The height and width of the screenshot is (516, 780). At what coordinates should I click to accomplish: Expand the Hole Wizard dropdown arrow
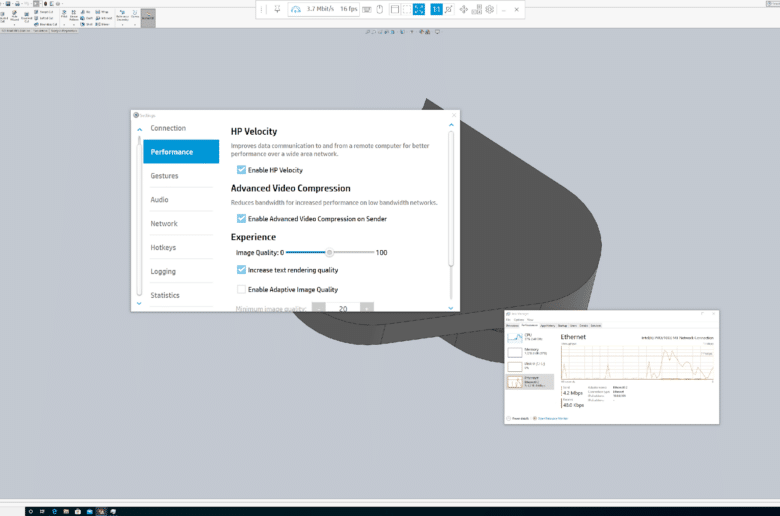point(14,25)
